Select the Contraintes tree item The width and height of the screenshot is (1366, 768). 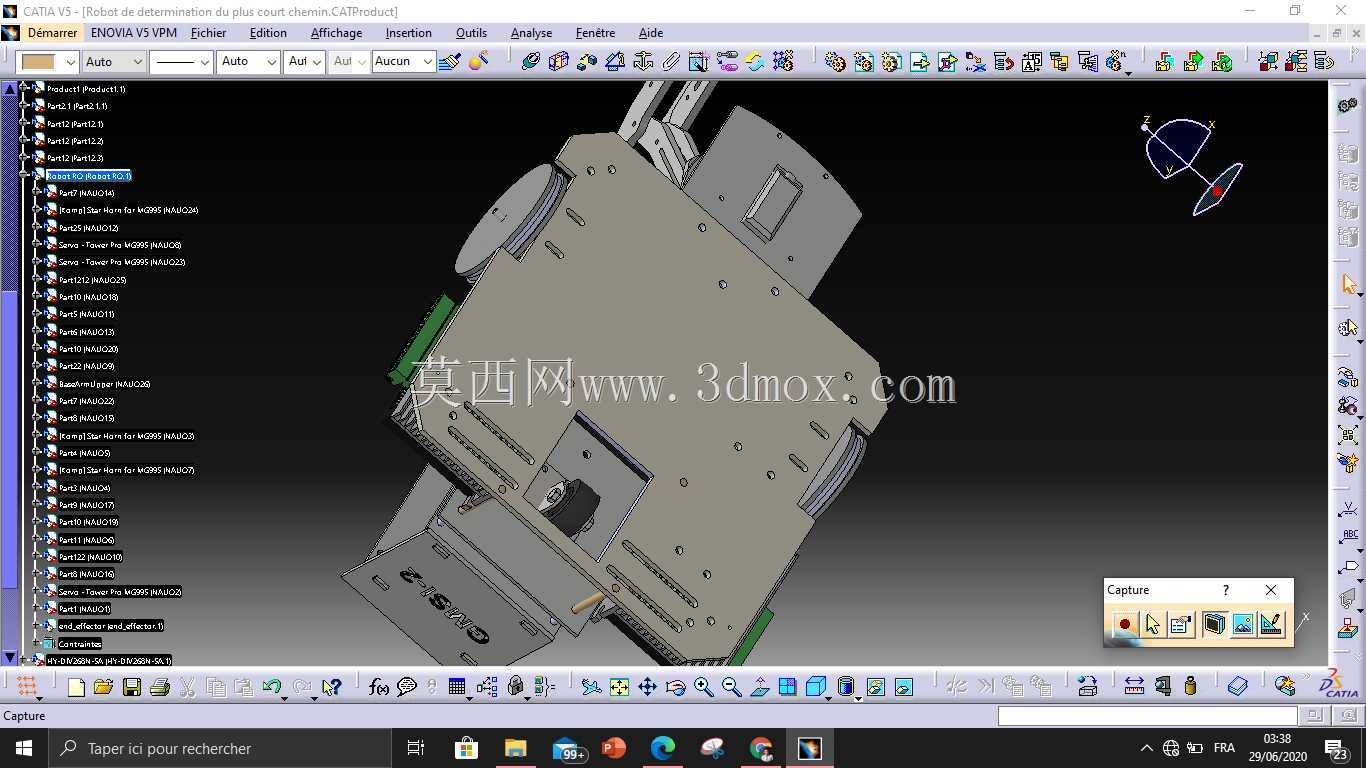pos(79,643)
